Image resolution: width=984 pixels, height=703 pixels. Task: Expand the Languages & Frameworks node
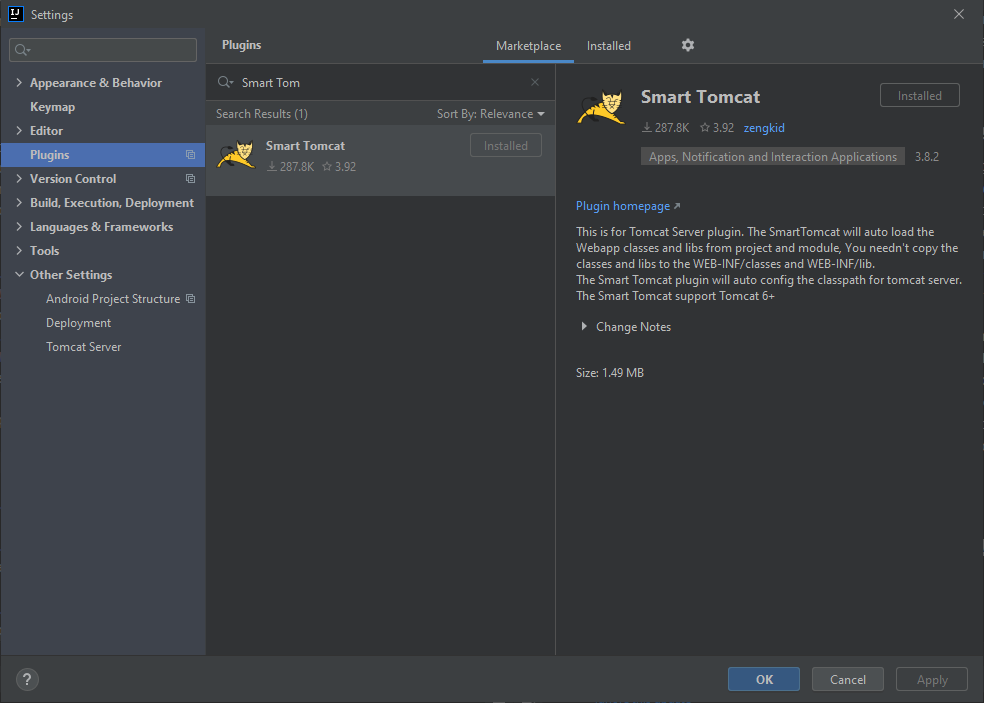point(19,227)
